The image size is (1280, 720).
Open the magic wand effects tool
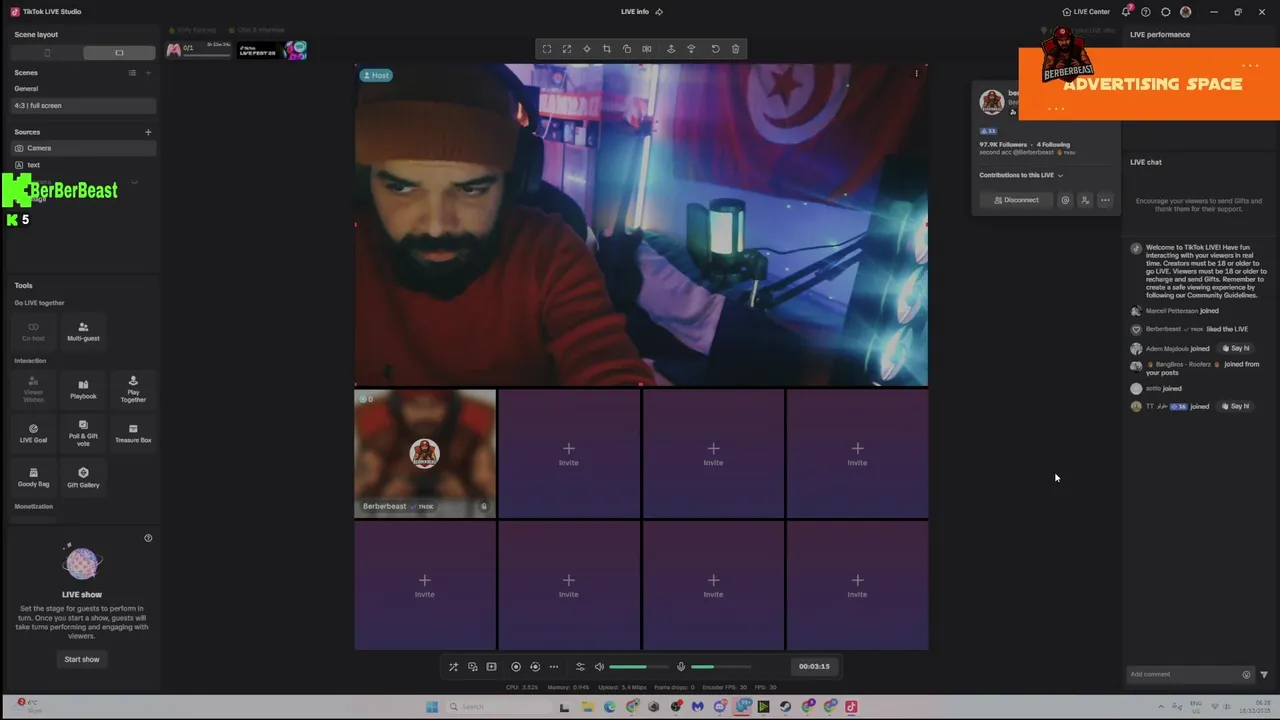pyautogui.click(x=453, y=667)
